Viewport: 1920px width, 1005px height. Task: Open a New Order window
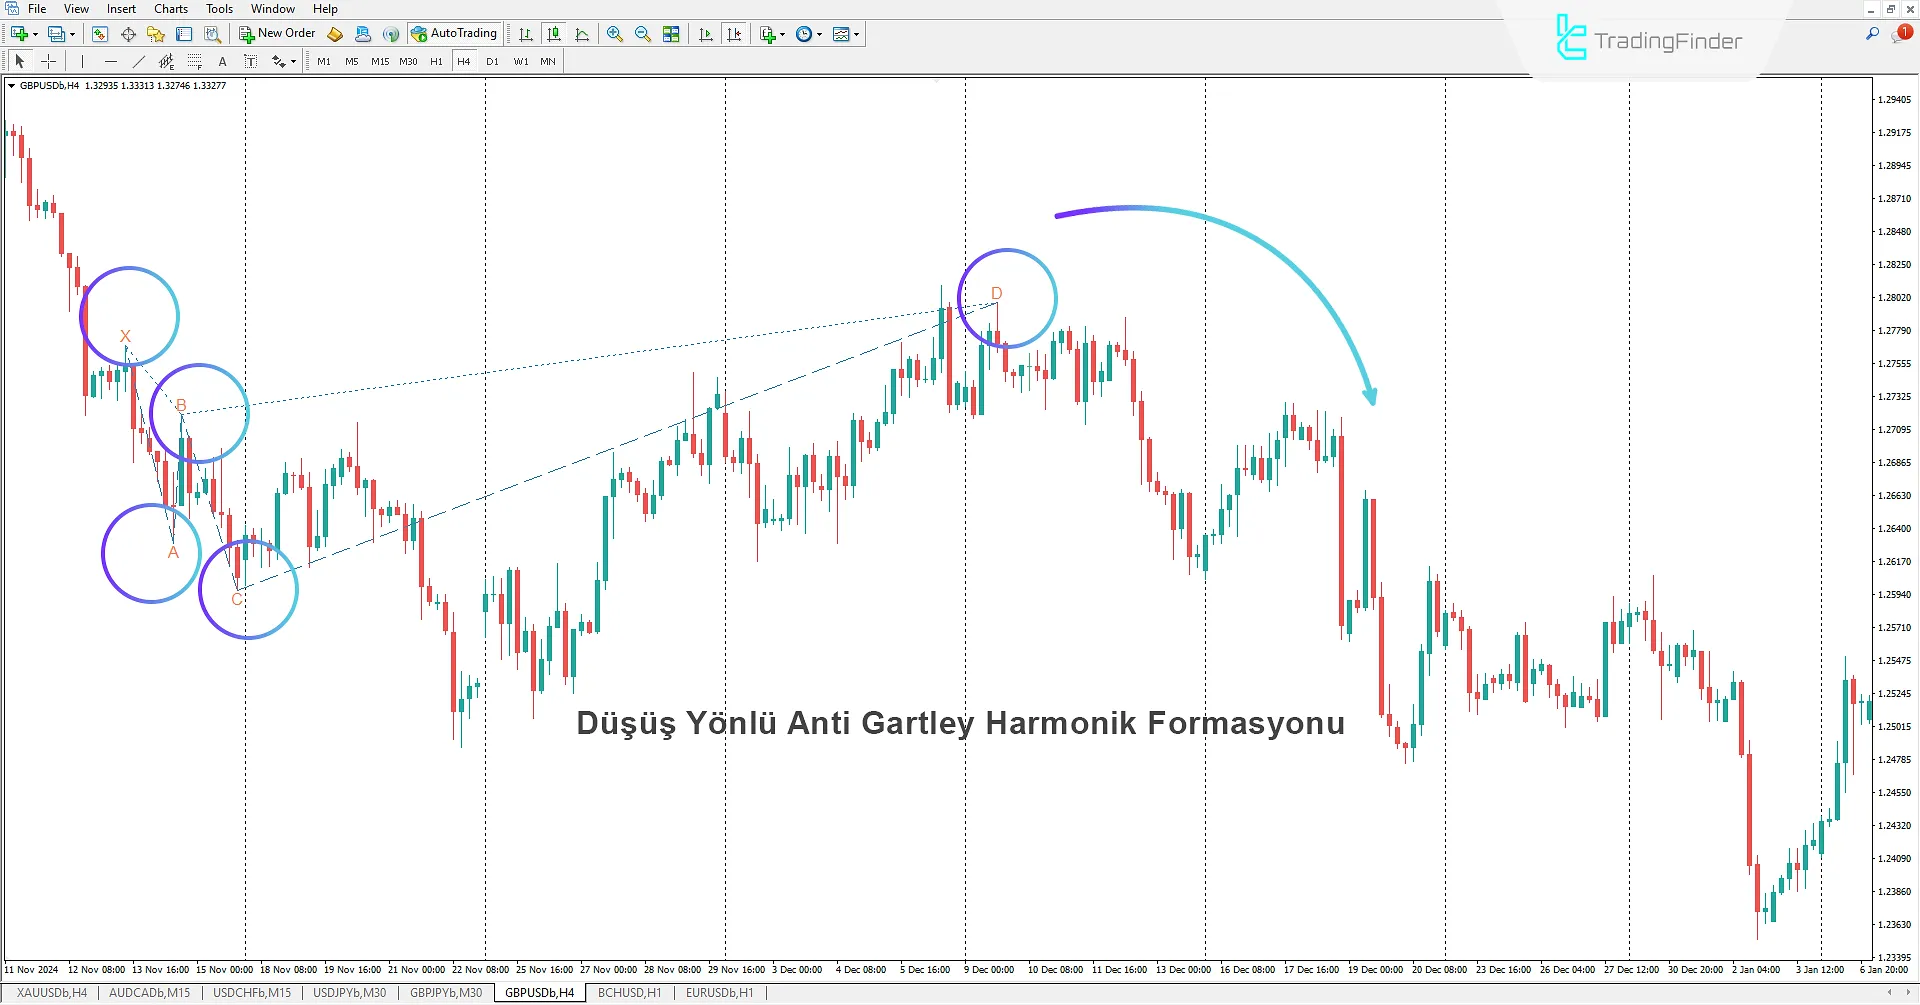[277, 33]
